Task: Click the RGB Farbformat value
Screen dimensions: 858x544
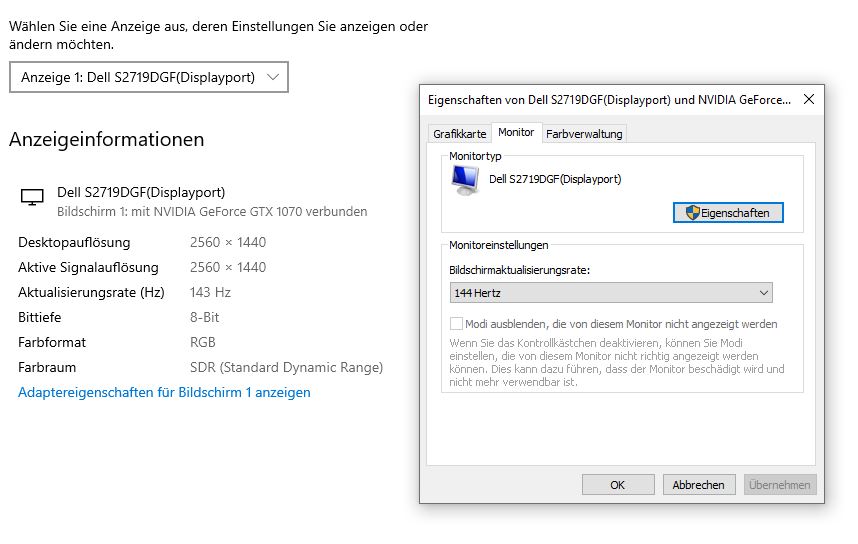Action: [202, 343]
